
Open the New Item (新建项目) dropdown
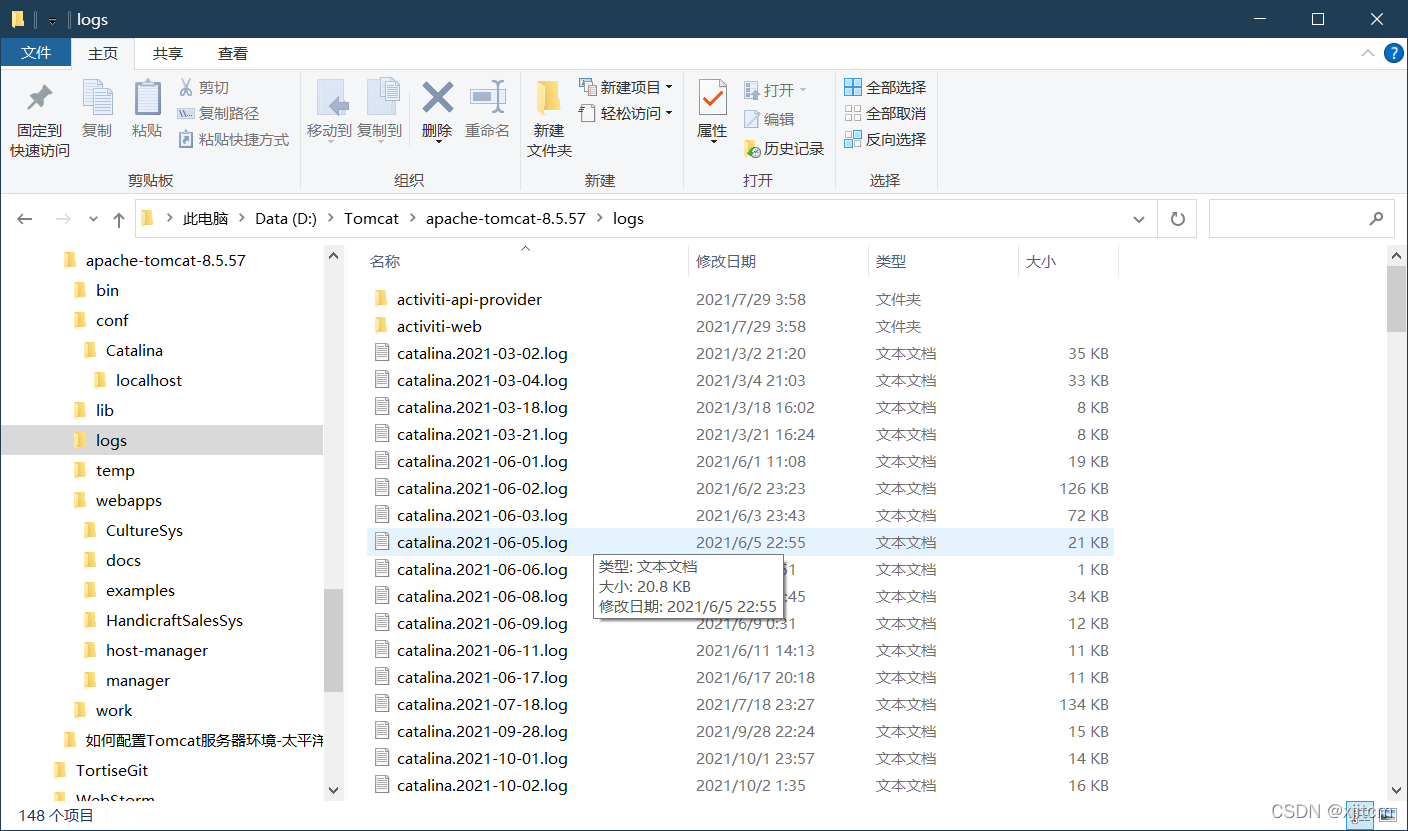tap(626, 88)
